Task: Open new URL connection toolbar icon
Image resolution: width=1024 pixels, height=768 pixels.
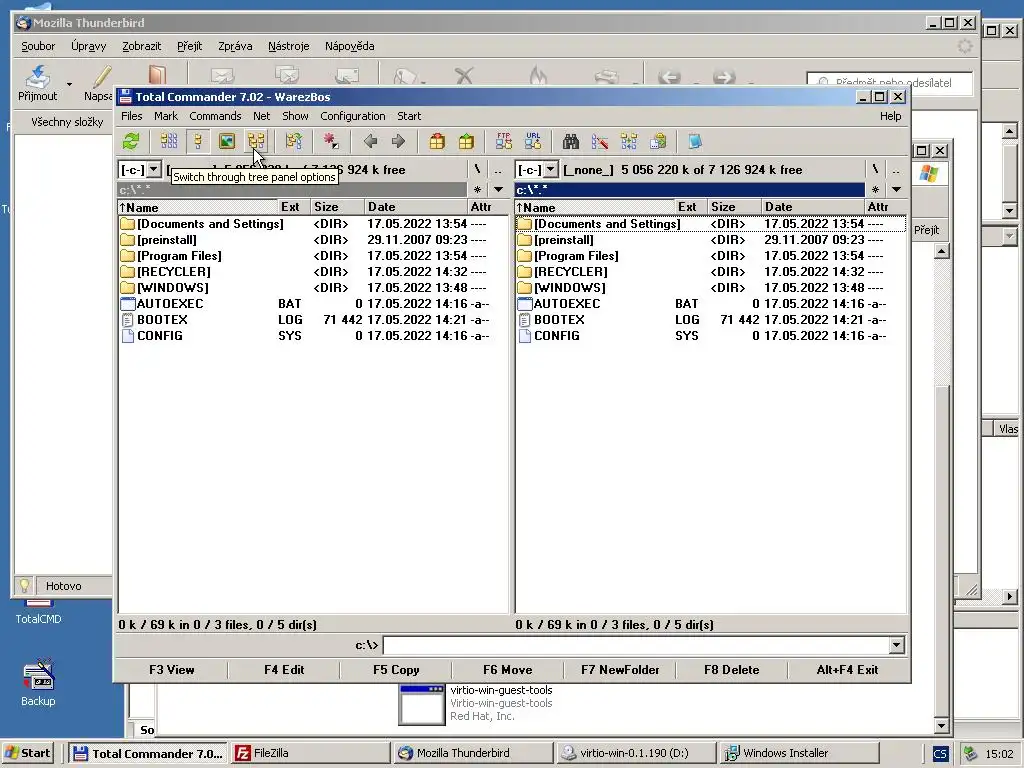Action: point(533,141)
